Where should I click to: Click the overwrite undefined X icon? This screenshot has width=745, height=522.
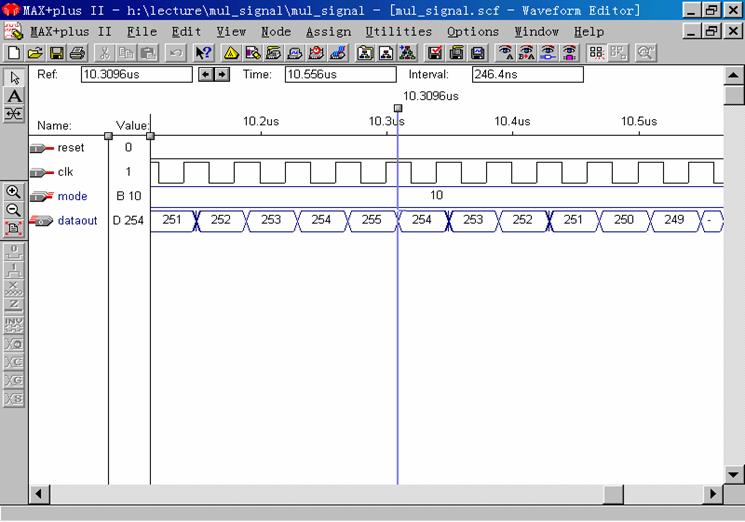(14, 288)
